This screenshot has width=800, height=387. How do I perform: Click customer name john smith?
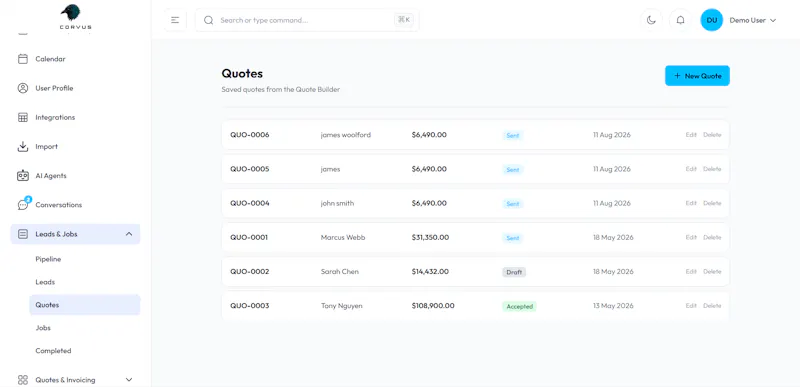click(x=337, y=203)
